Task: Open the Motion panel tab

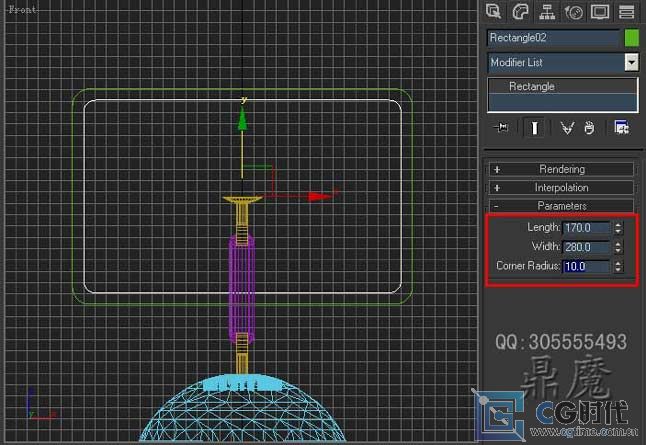Action: 573,12
